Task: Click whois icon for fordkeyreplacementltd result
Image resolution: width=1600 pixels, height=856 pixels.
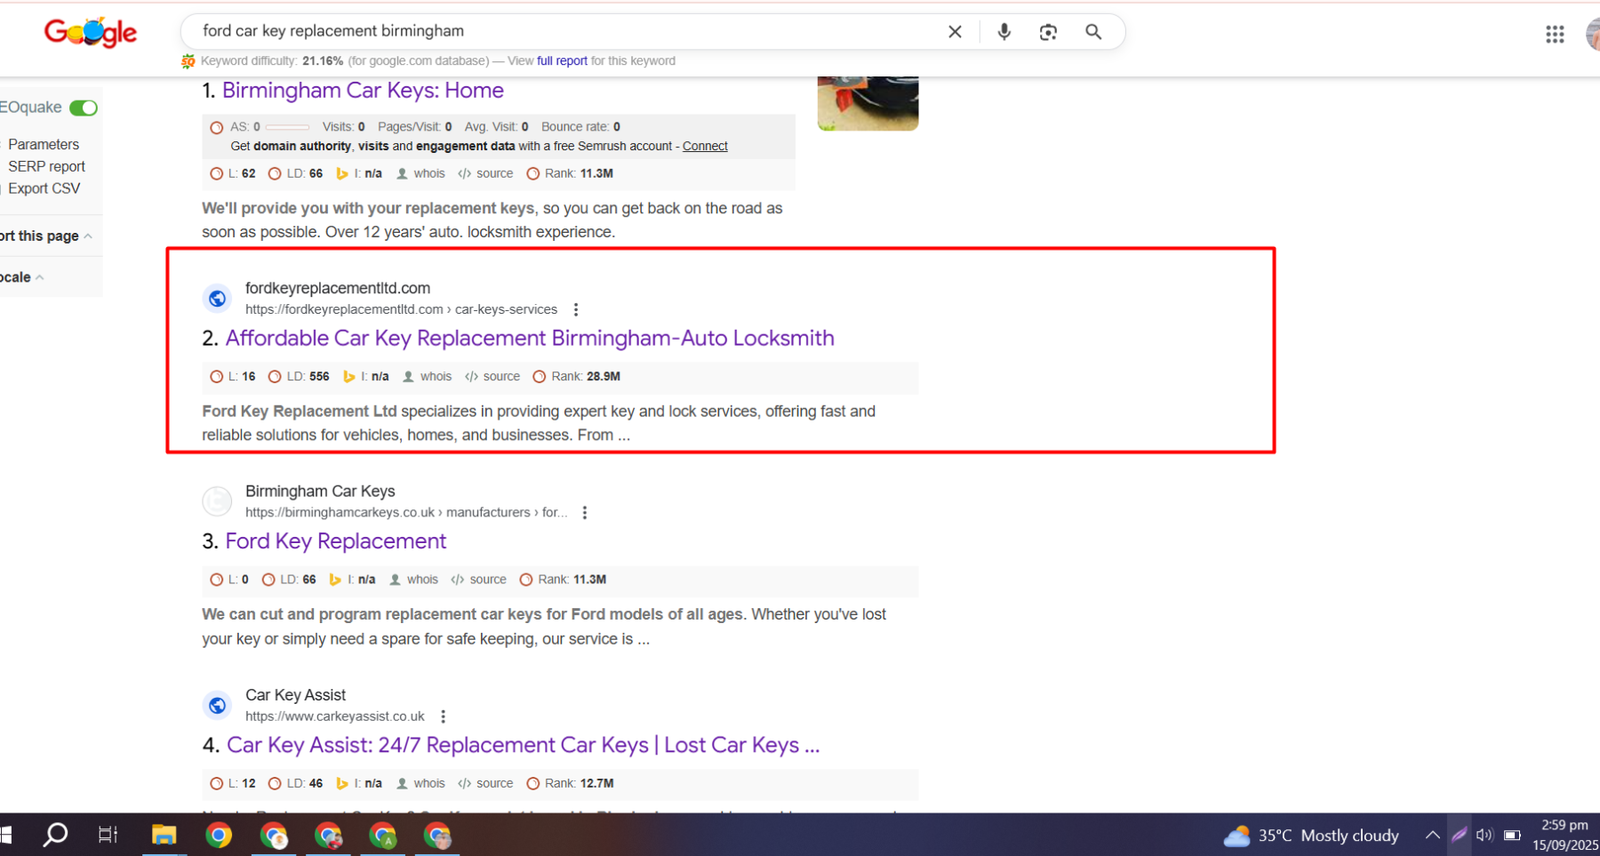Action: [x=427, y=377]
